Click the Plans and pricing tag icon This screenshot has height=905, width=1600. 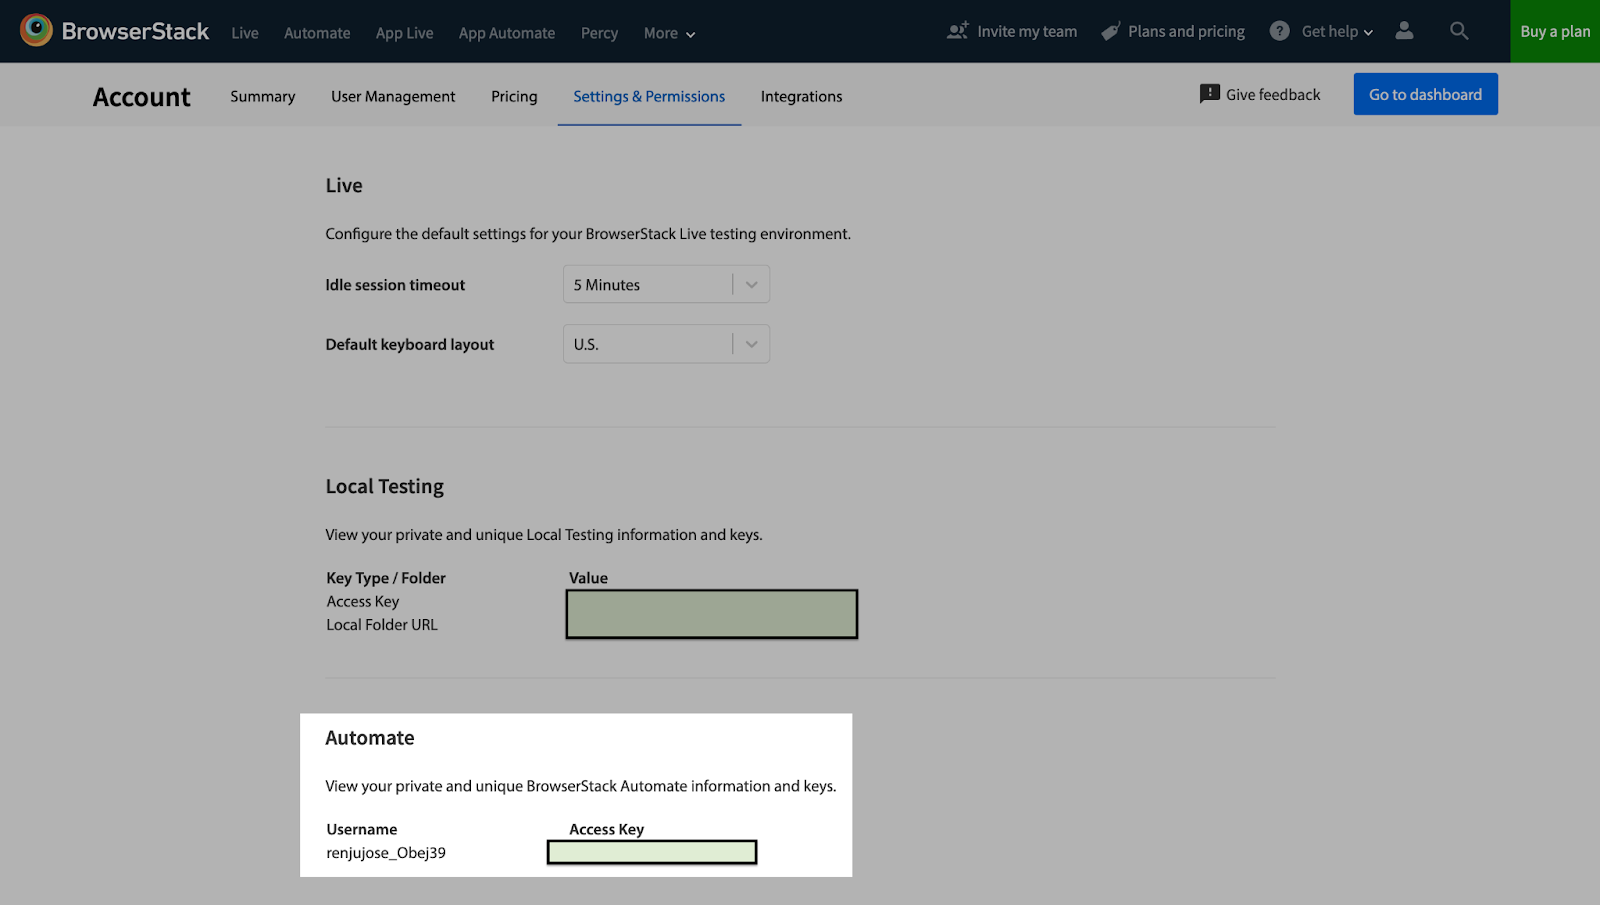(x=1111, y=31)
